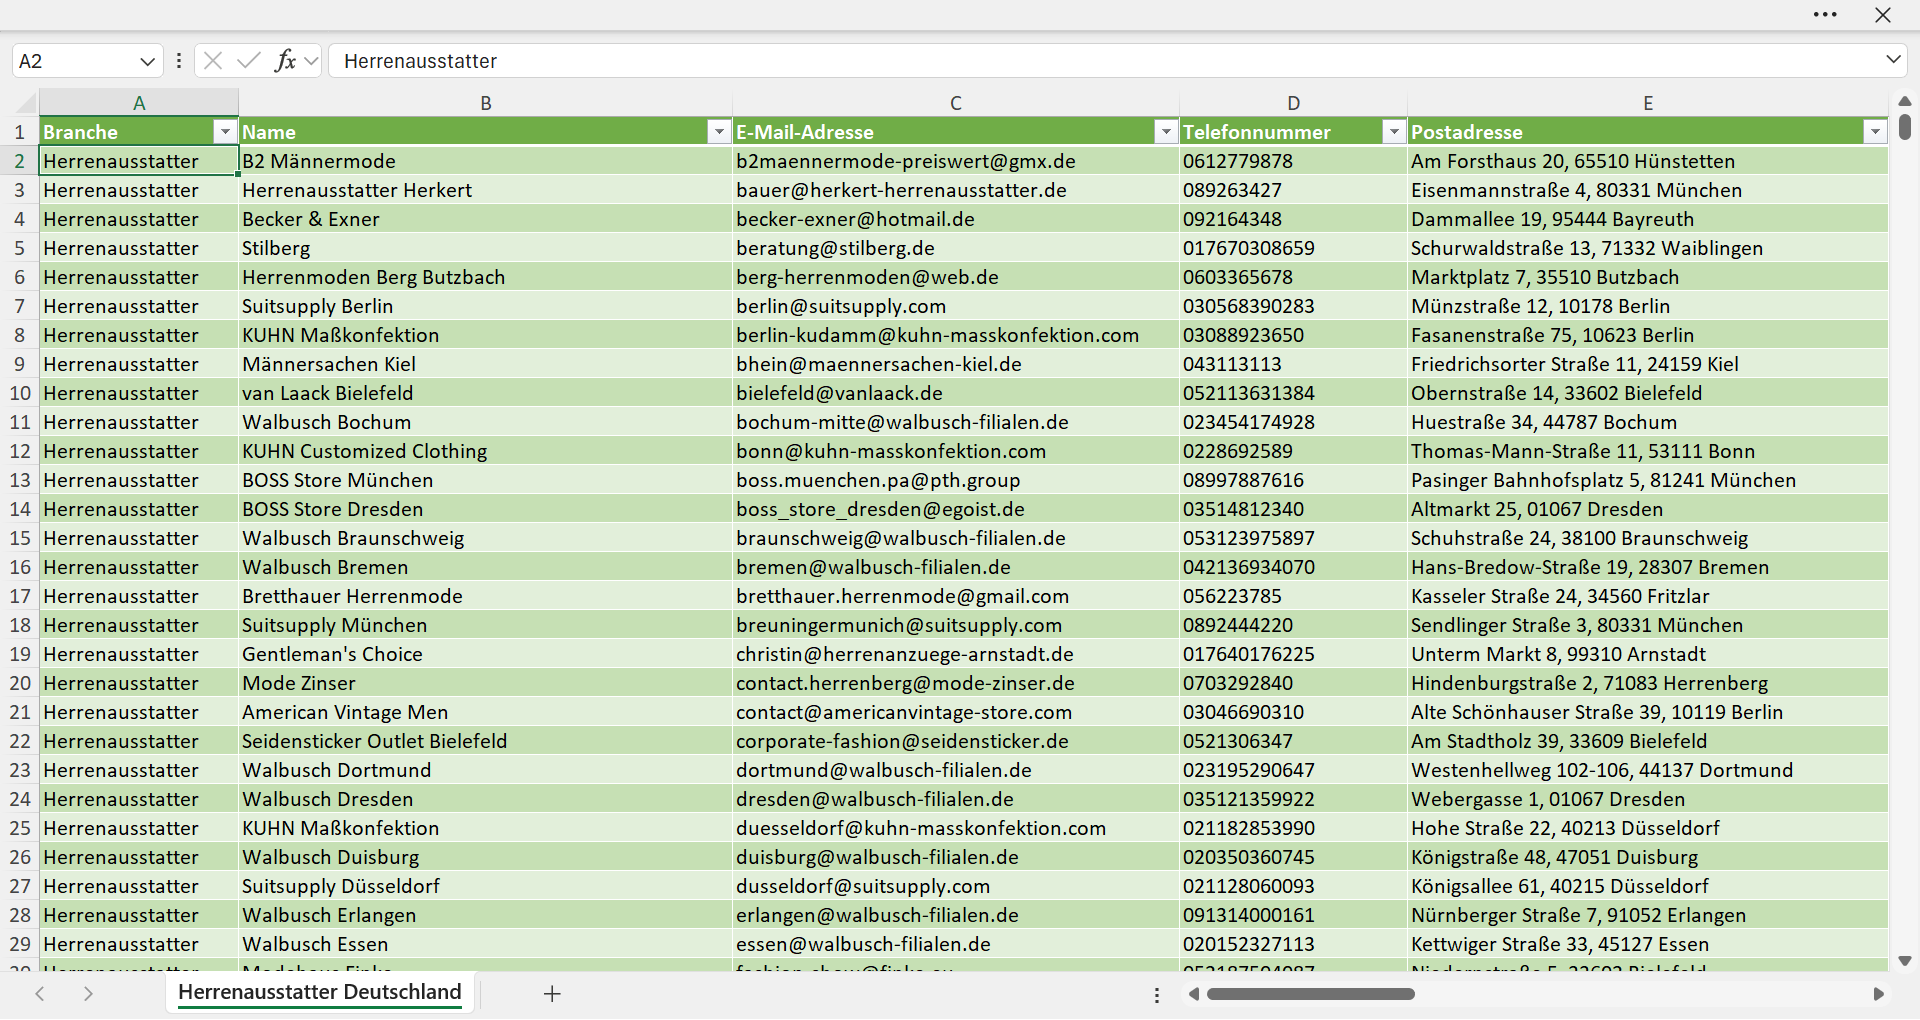
Task: Open the Postadresse filter dropdown
Action: [1875, 132]
